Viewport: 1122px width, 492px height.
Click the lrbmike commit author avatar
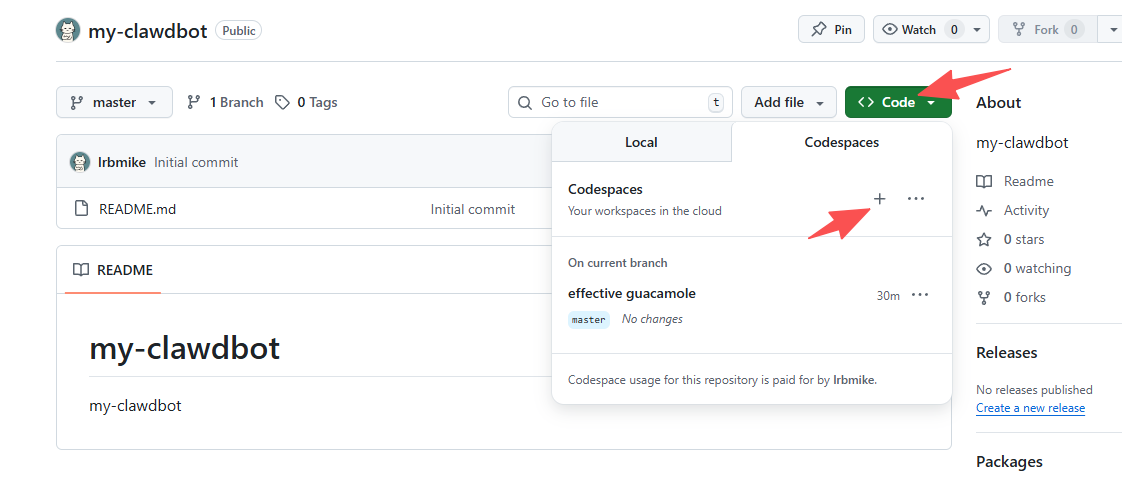pos(80,162)
